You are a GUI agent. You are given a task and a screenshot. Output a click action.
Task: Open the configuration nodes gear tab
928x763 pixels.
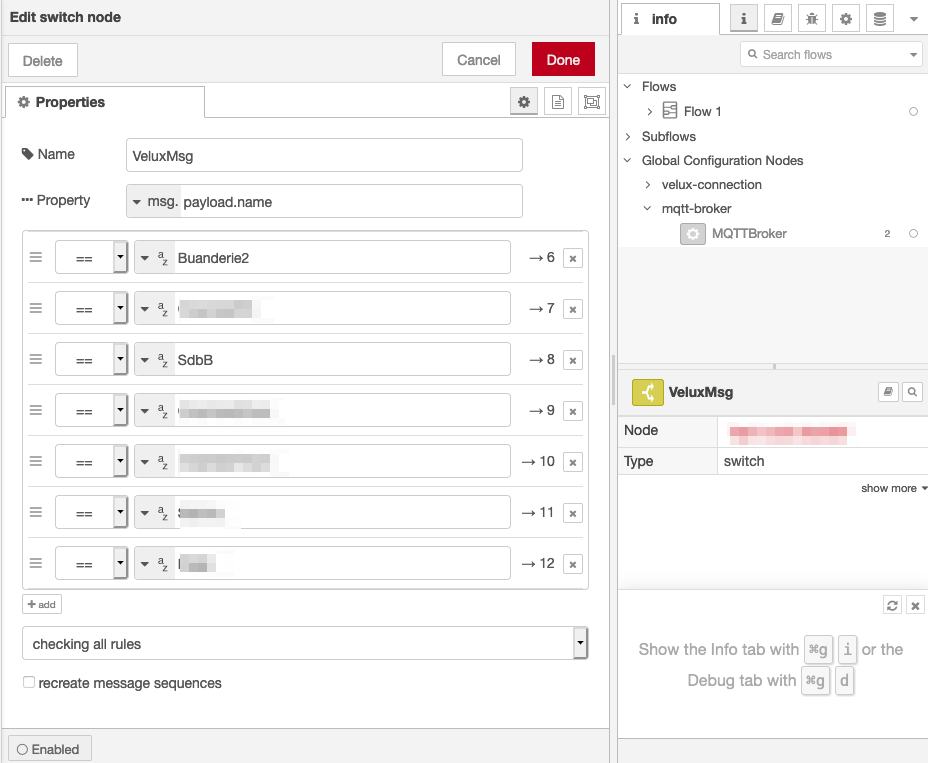(x=845, y=18)
